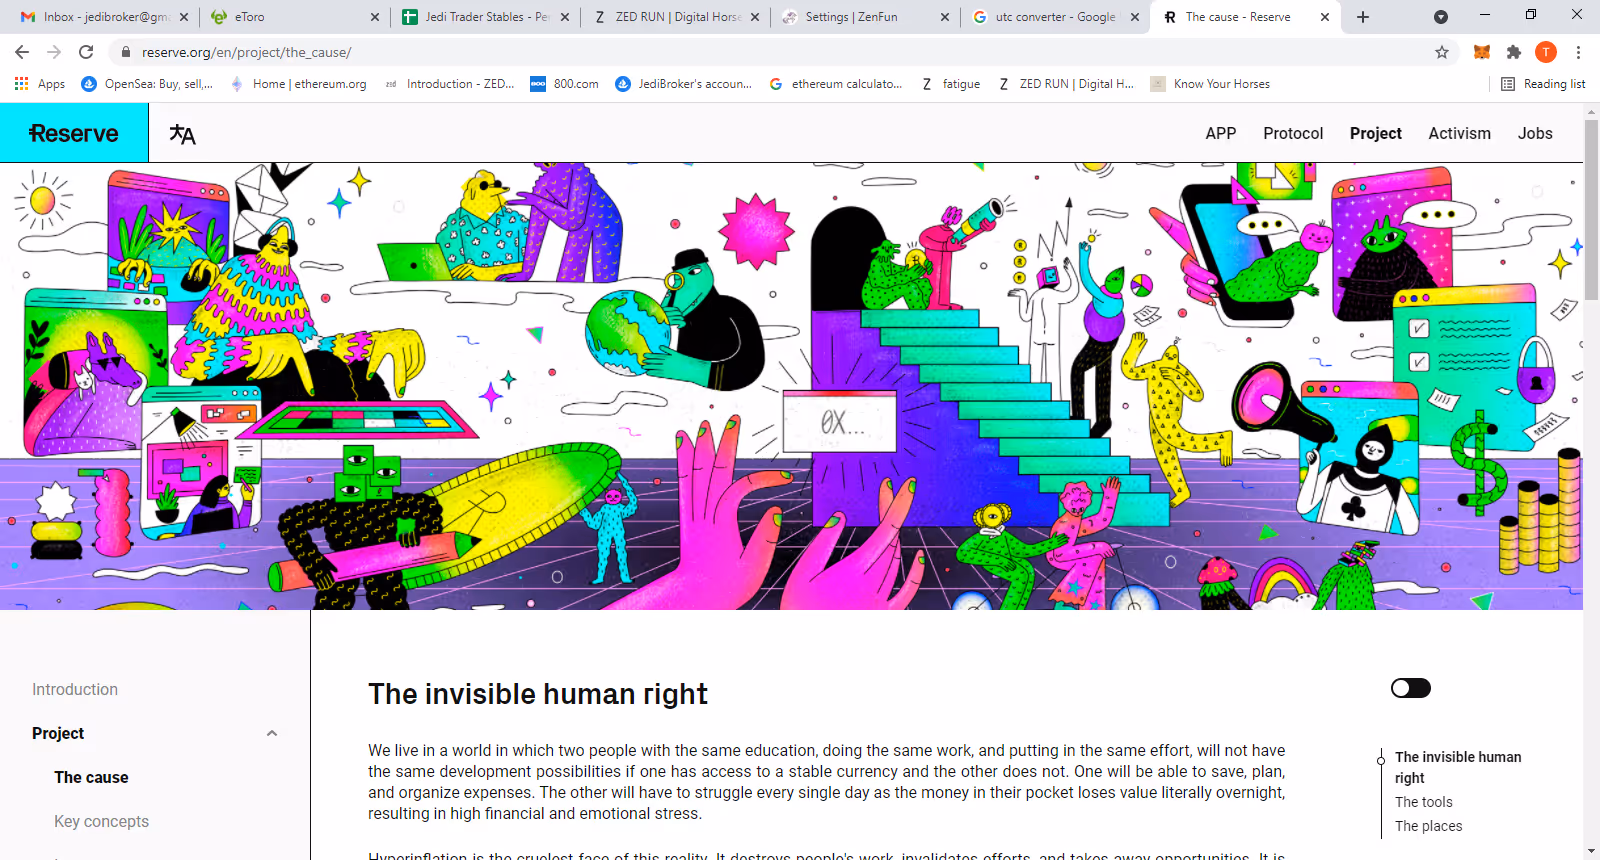Open the Apps bookmarks shortcut
The width and height of the screenshot is (1600, 860).
coord(40,84)
